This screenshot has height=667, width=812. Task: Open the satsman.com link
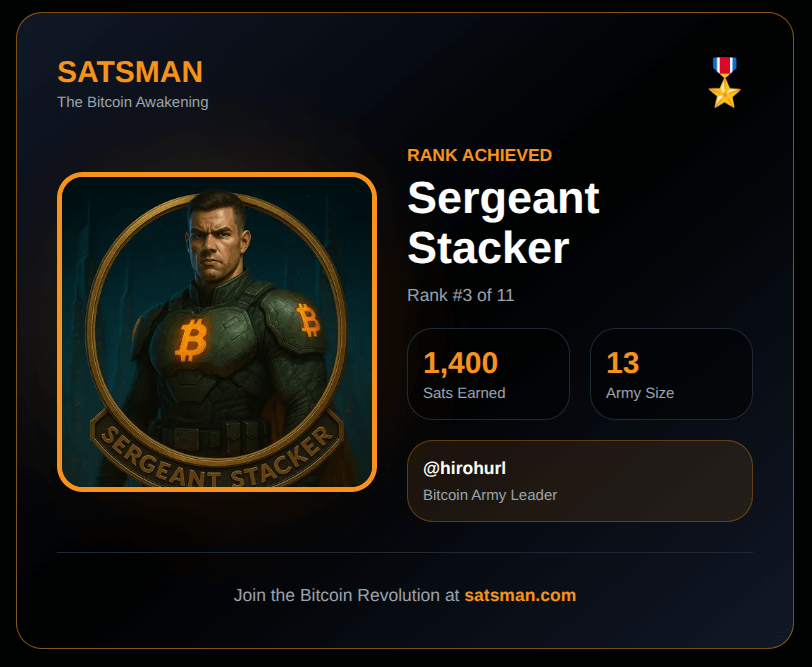pos(520,595)
